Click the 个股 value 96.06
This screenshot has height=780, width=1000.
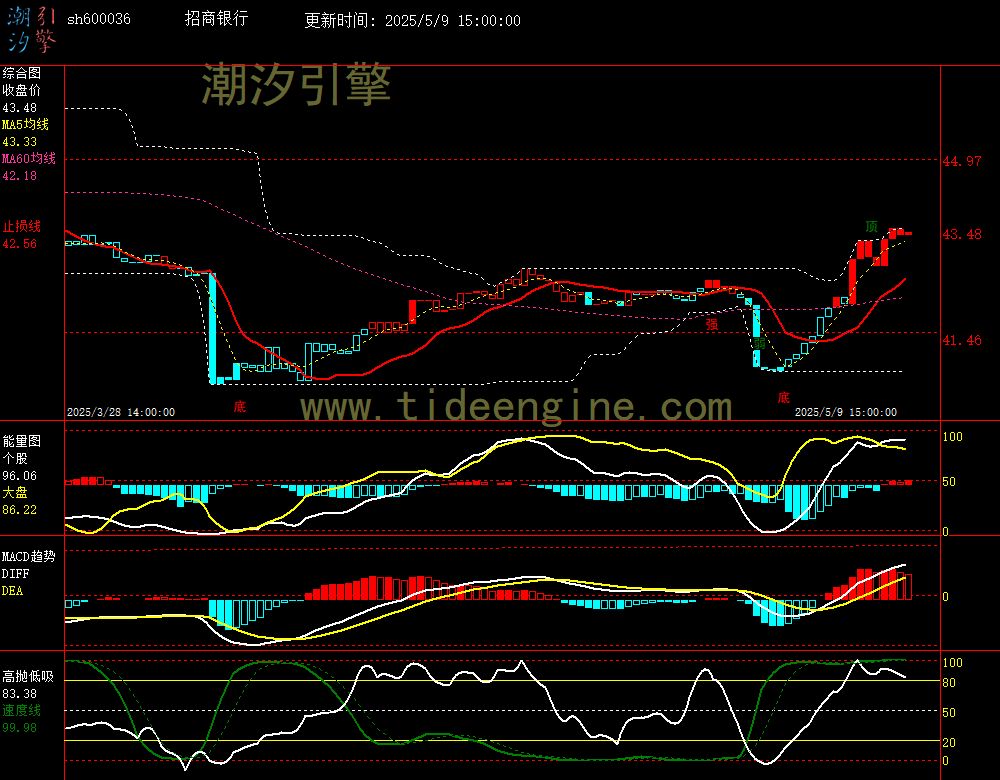(19, 476)
